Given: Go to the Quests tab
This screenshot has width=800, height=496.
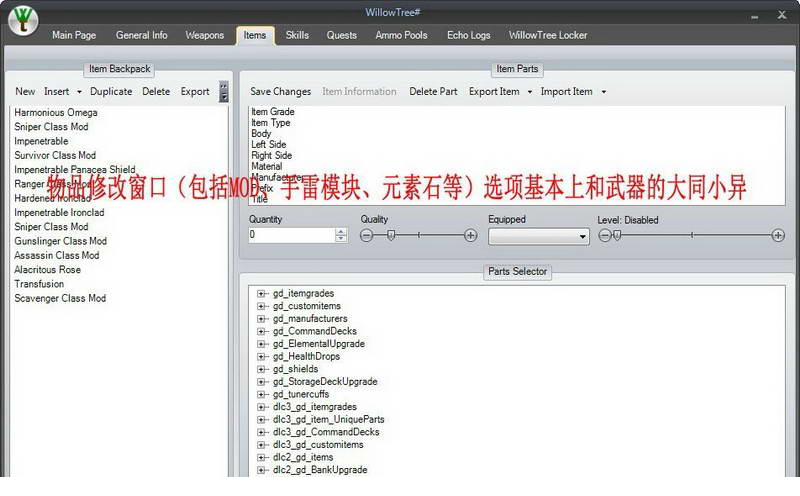Looking at the screenshot, I should pos(341,35).
